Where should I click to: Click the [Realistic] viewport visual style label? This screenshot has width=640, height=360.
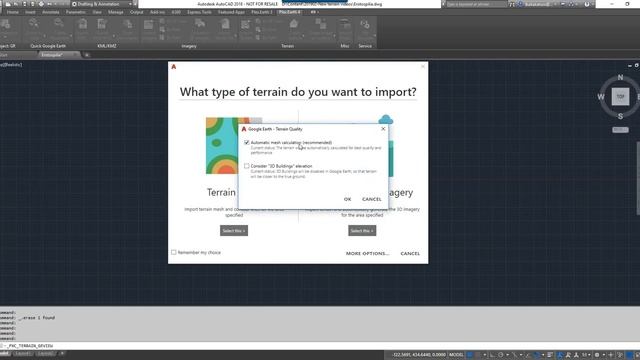[x=12, y=65]
